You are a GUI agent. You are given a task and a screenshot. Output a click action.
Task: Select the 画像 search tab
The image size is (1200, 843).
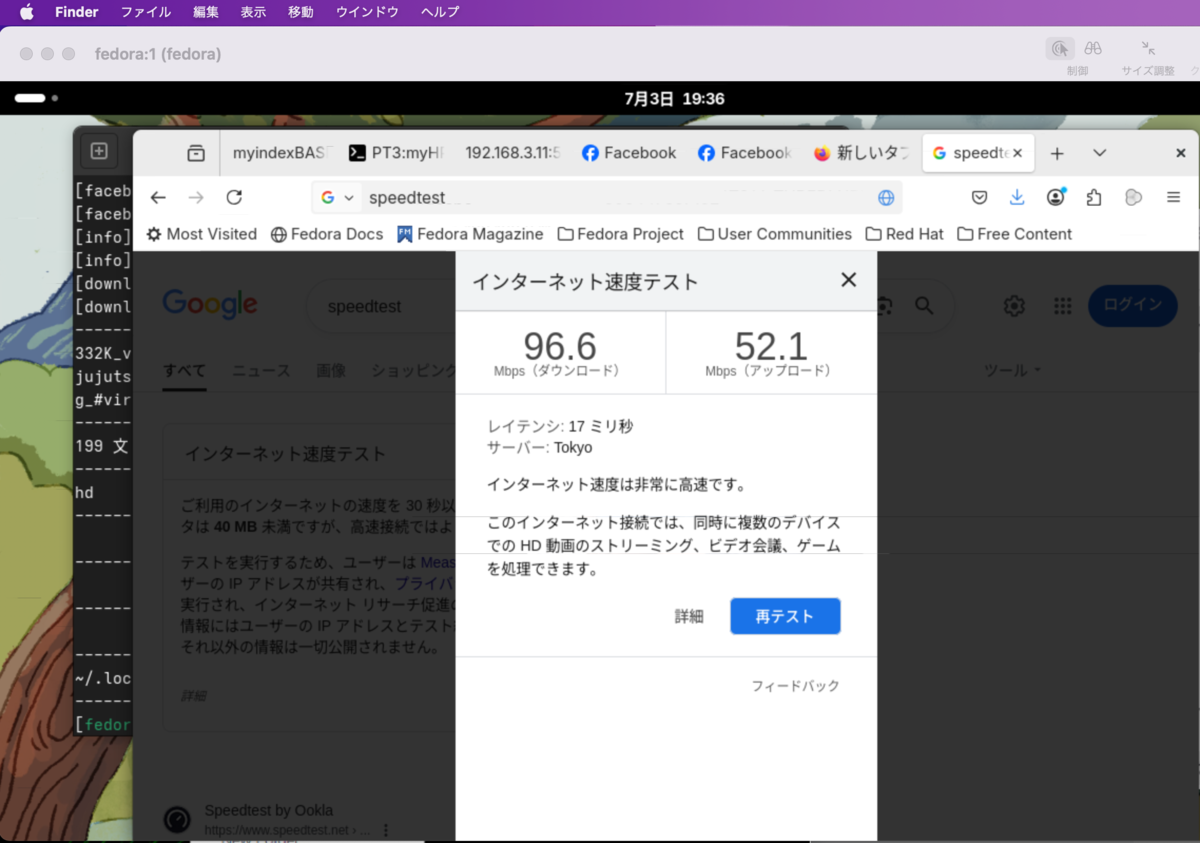[331, 370]
